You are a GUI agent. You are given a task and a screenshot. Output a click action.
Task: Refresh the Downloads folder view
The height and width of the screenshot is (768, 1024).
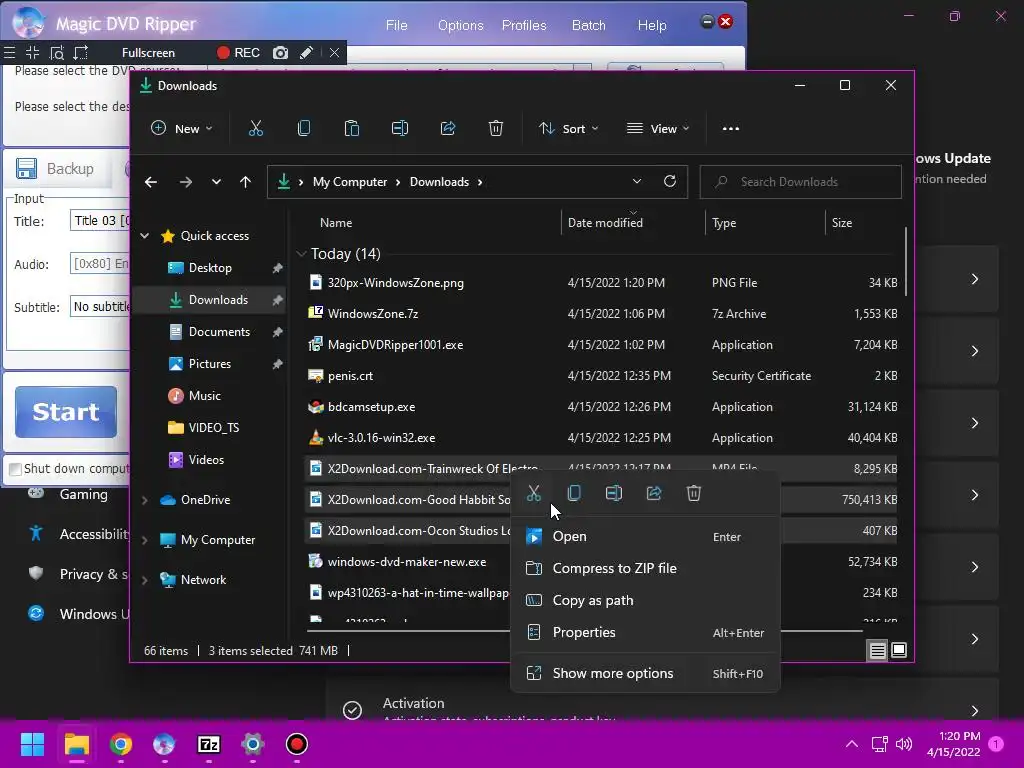coord(669,182)
